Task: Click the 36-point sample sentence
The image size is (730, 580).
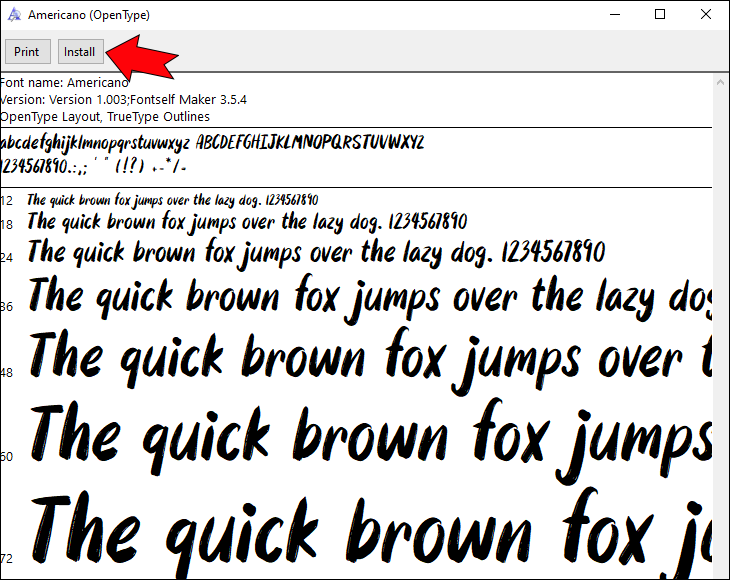Action: 370,298
